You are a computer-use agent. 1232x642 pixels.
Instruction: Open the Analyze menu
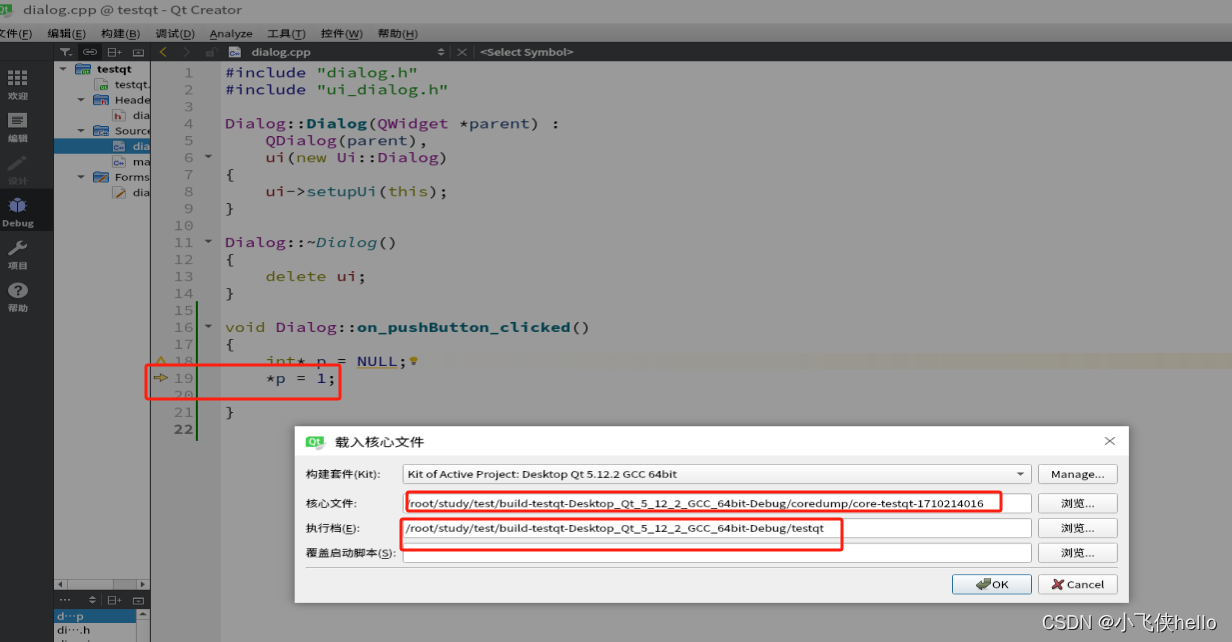(x=231, y=33)
